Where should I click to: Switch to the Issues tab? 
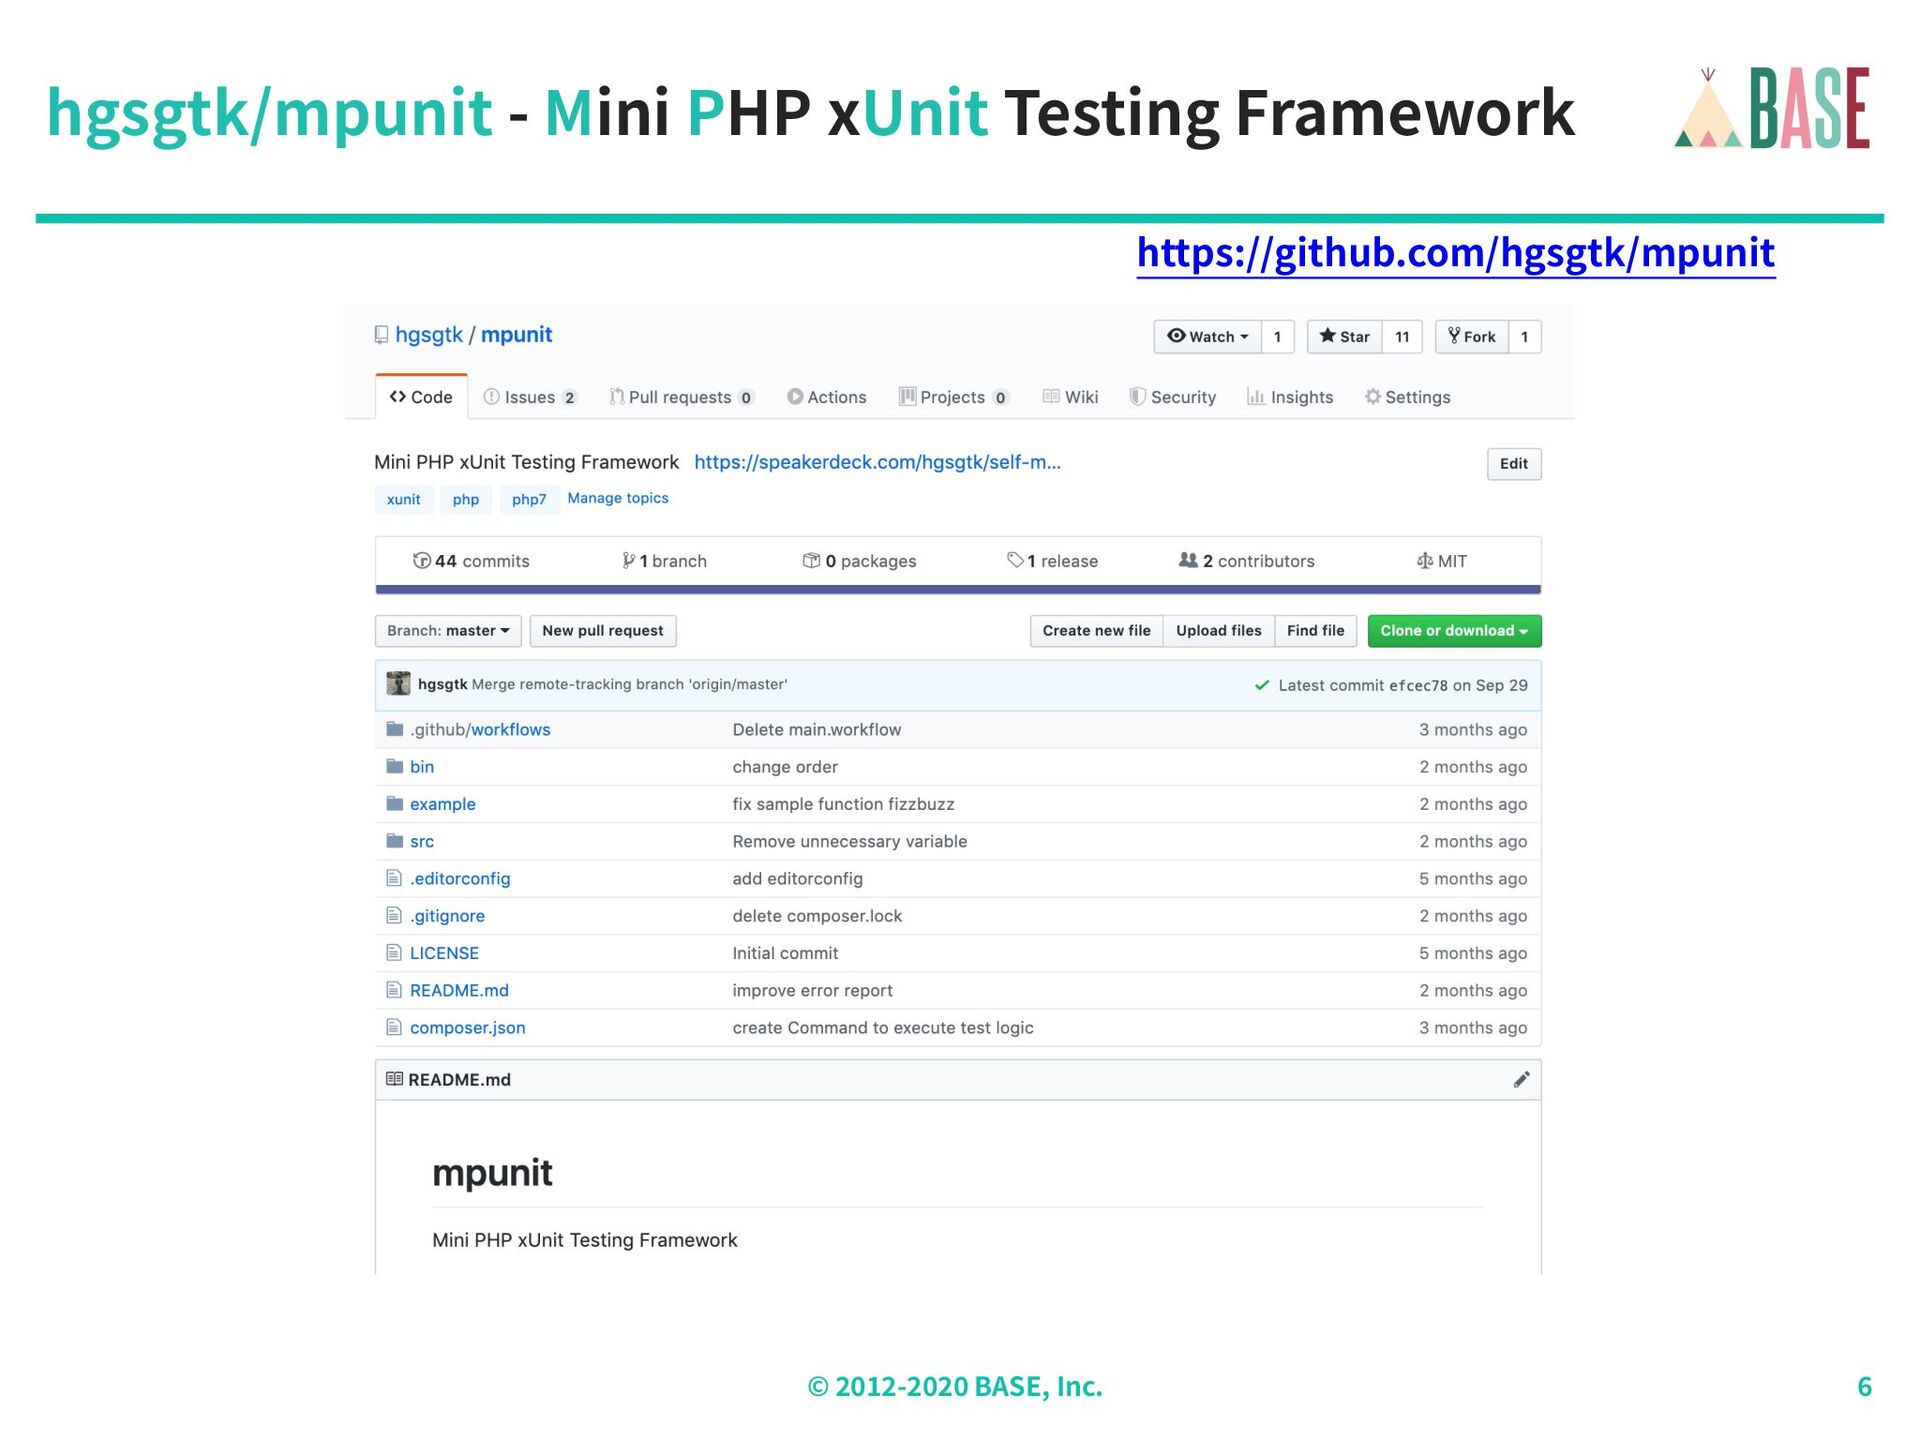pyautogui.click(x=530, y=397)
